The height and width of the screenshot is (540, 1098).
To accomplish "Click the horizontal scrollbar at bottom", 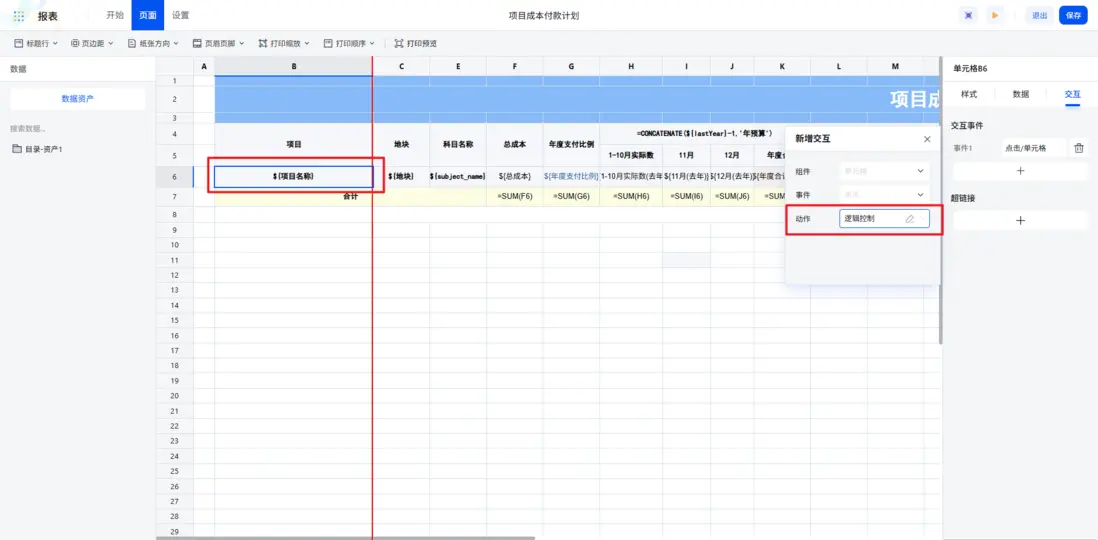I will pyautogui.click(x=345, y=538).
